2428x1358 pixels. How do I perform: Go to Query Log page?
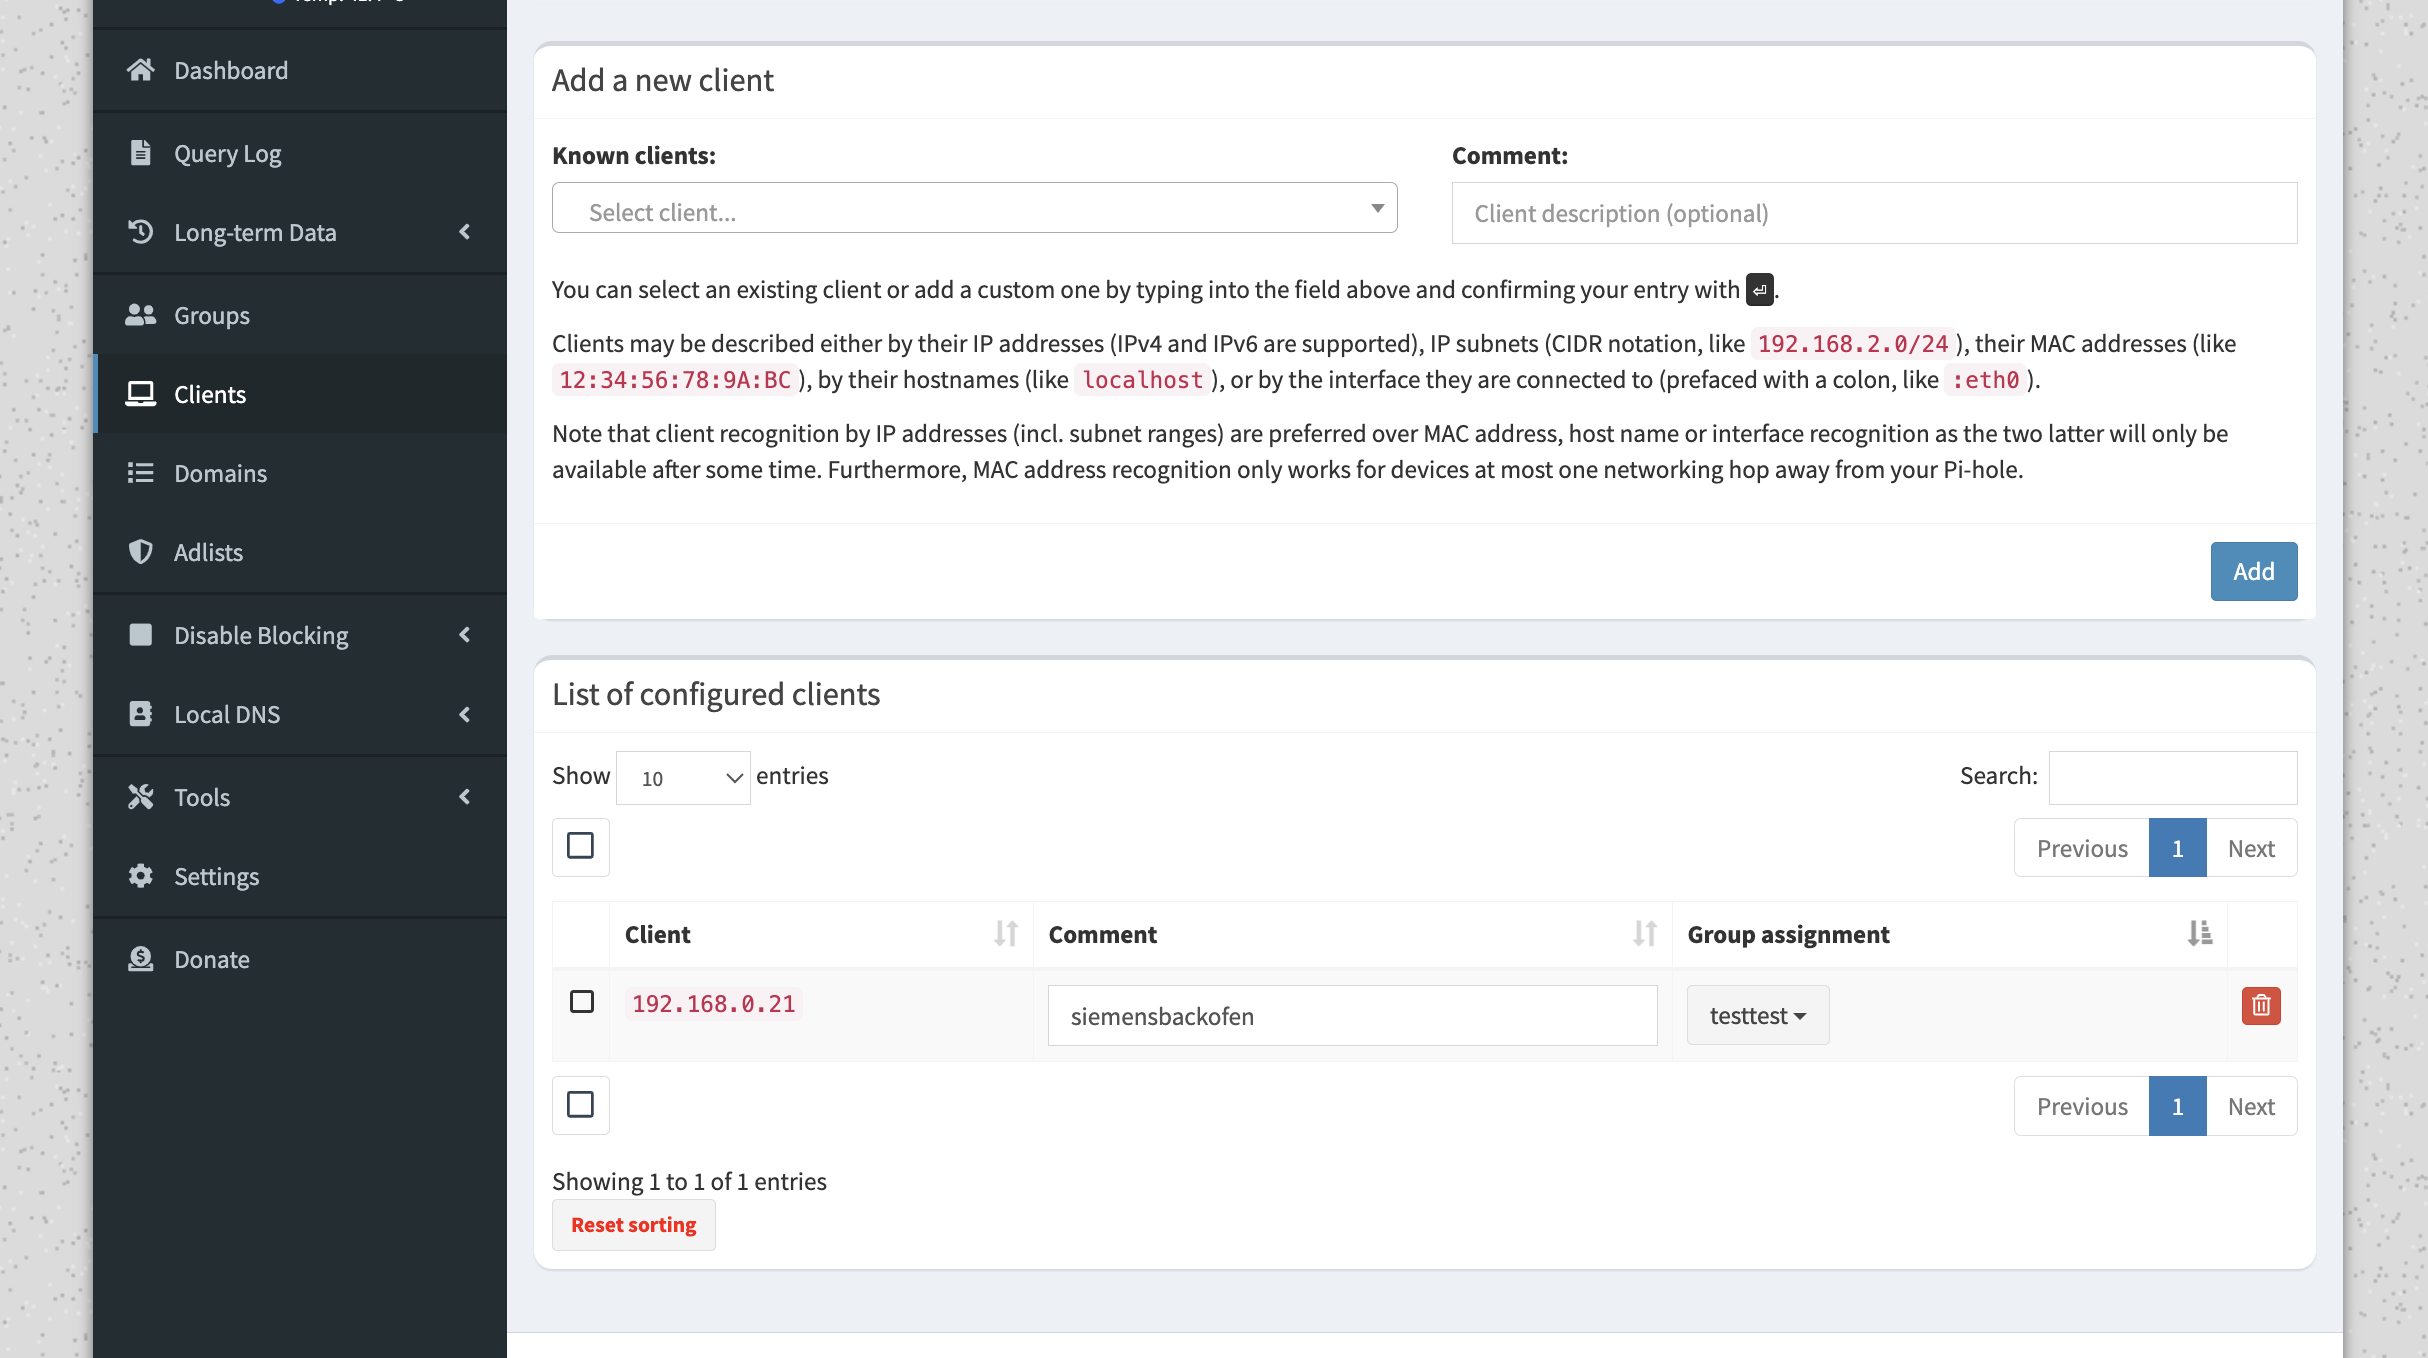[x=300, y=153]
